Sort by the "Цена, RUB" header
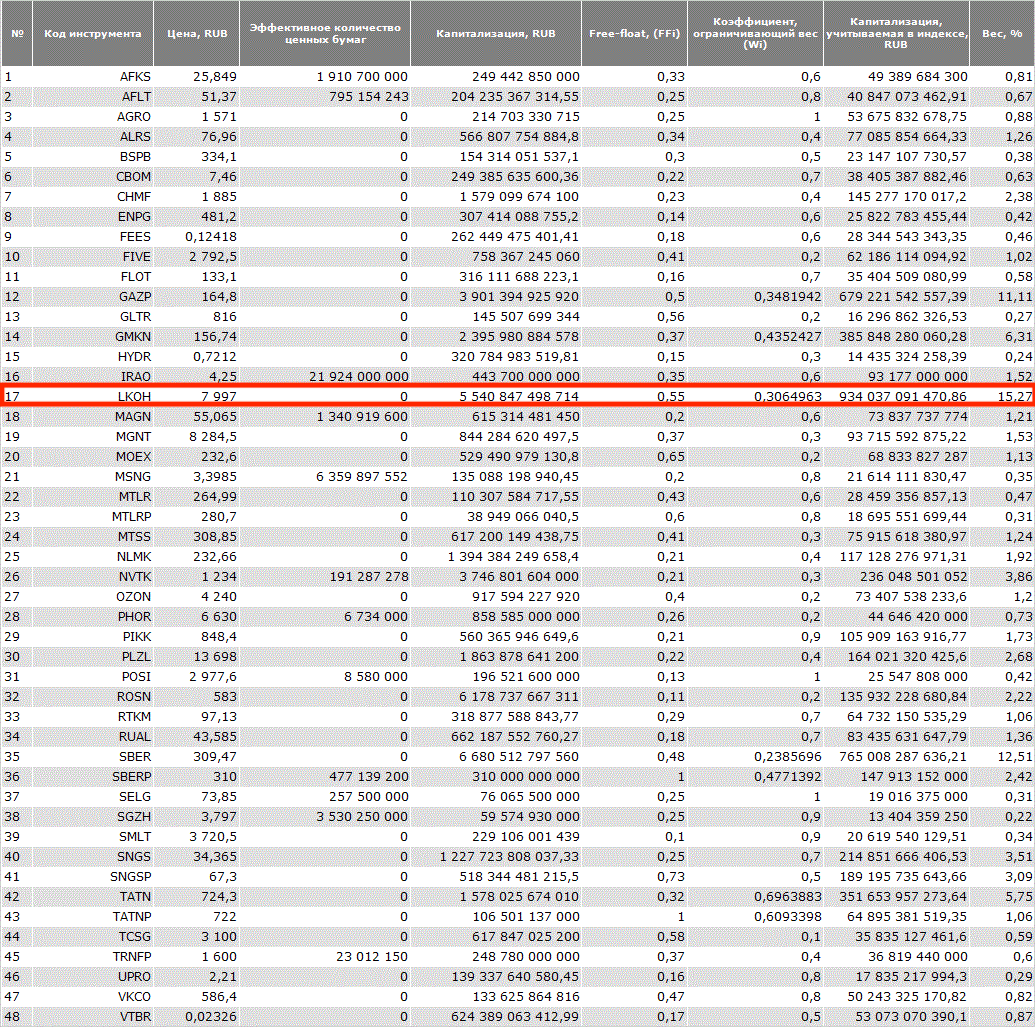The width and height of the screenshot is (1035, 1027). click(x=197, y=34)
